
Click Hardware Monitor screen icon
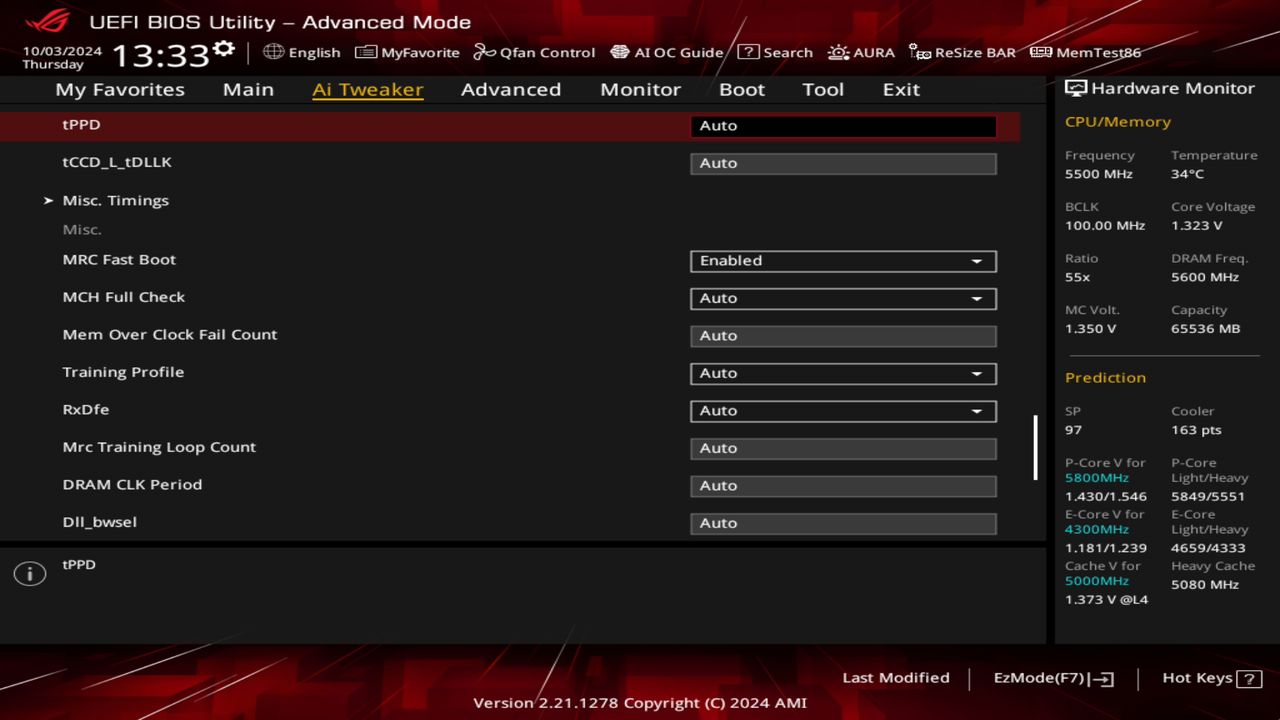pyautogui.click(x=1076, y=88)
